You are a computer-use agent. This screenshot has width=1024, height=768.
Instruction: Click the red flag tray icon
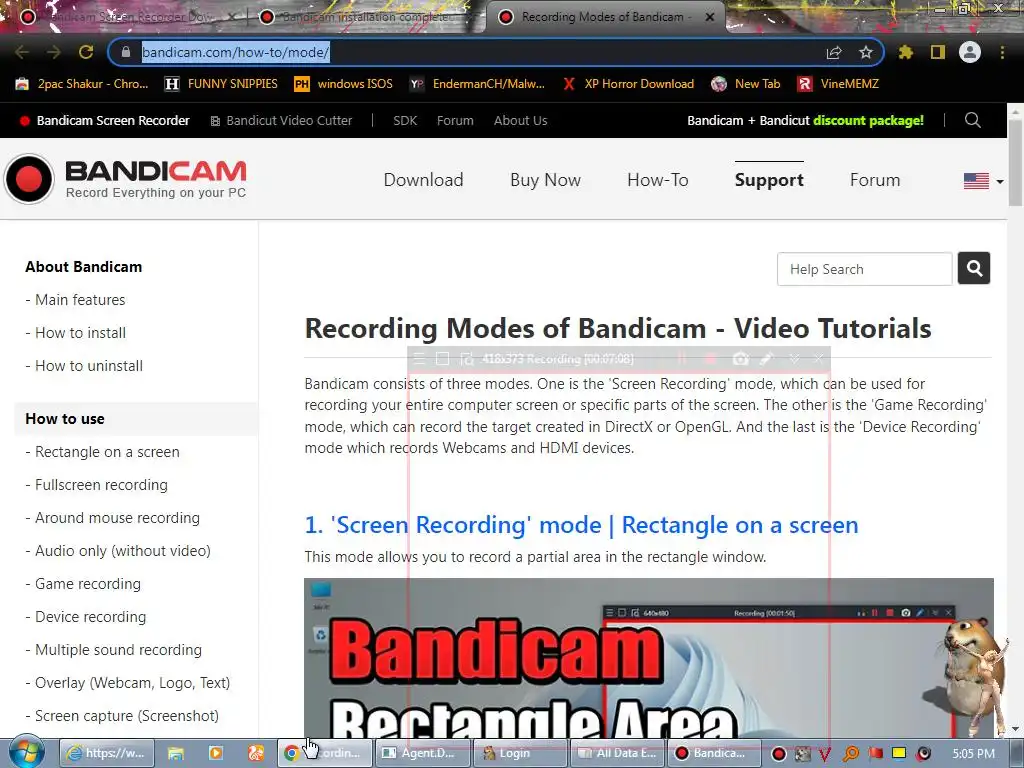(875, 754)
